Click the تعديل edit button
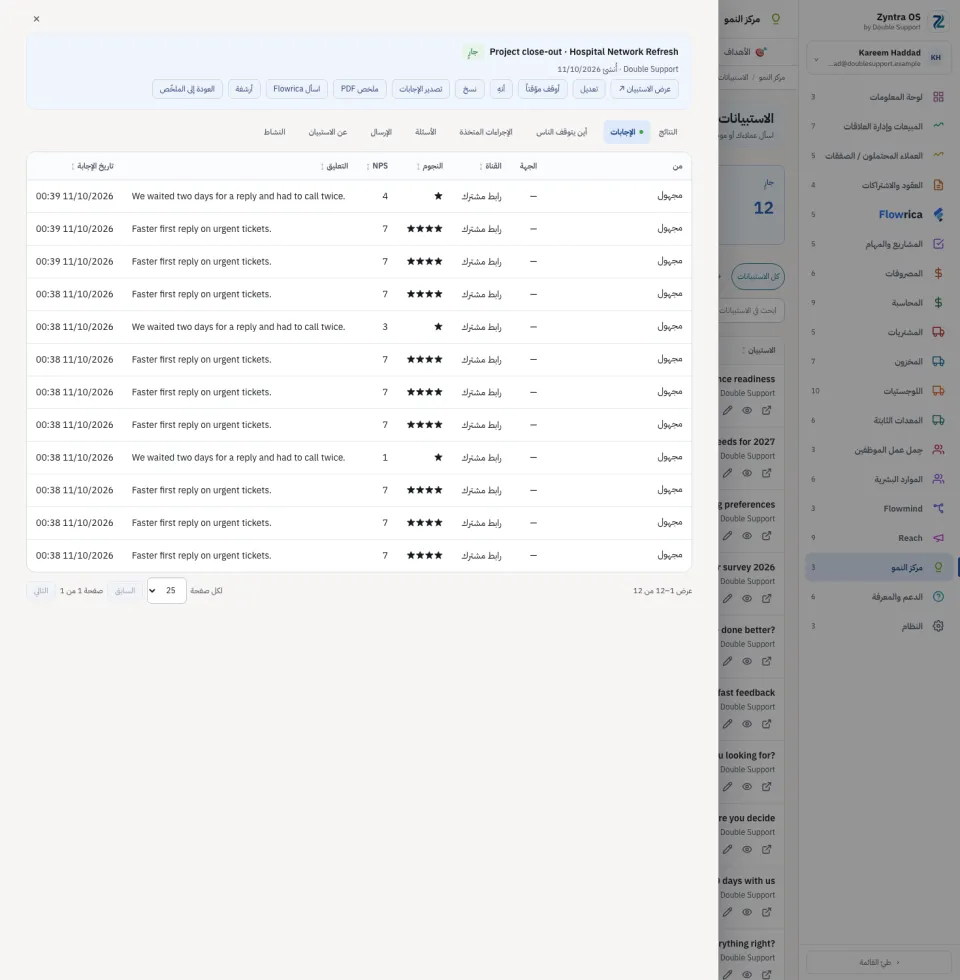Screen dimensions: 960x980 [x=589, y=89]
